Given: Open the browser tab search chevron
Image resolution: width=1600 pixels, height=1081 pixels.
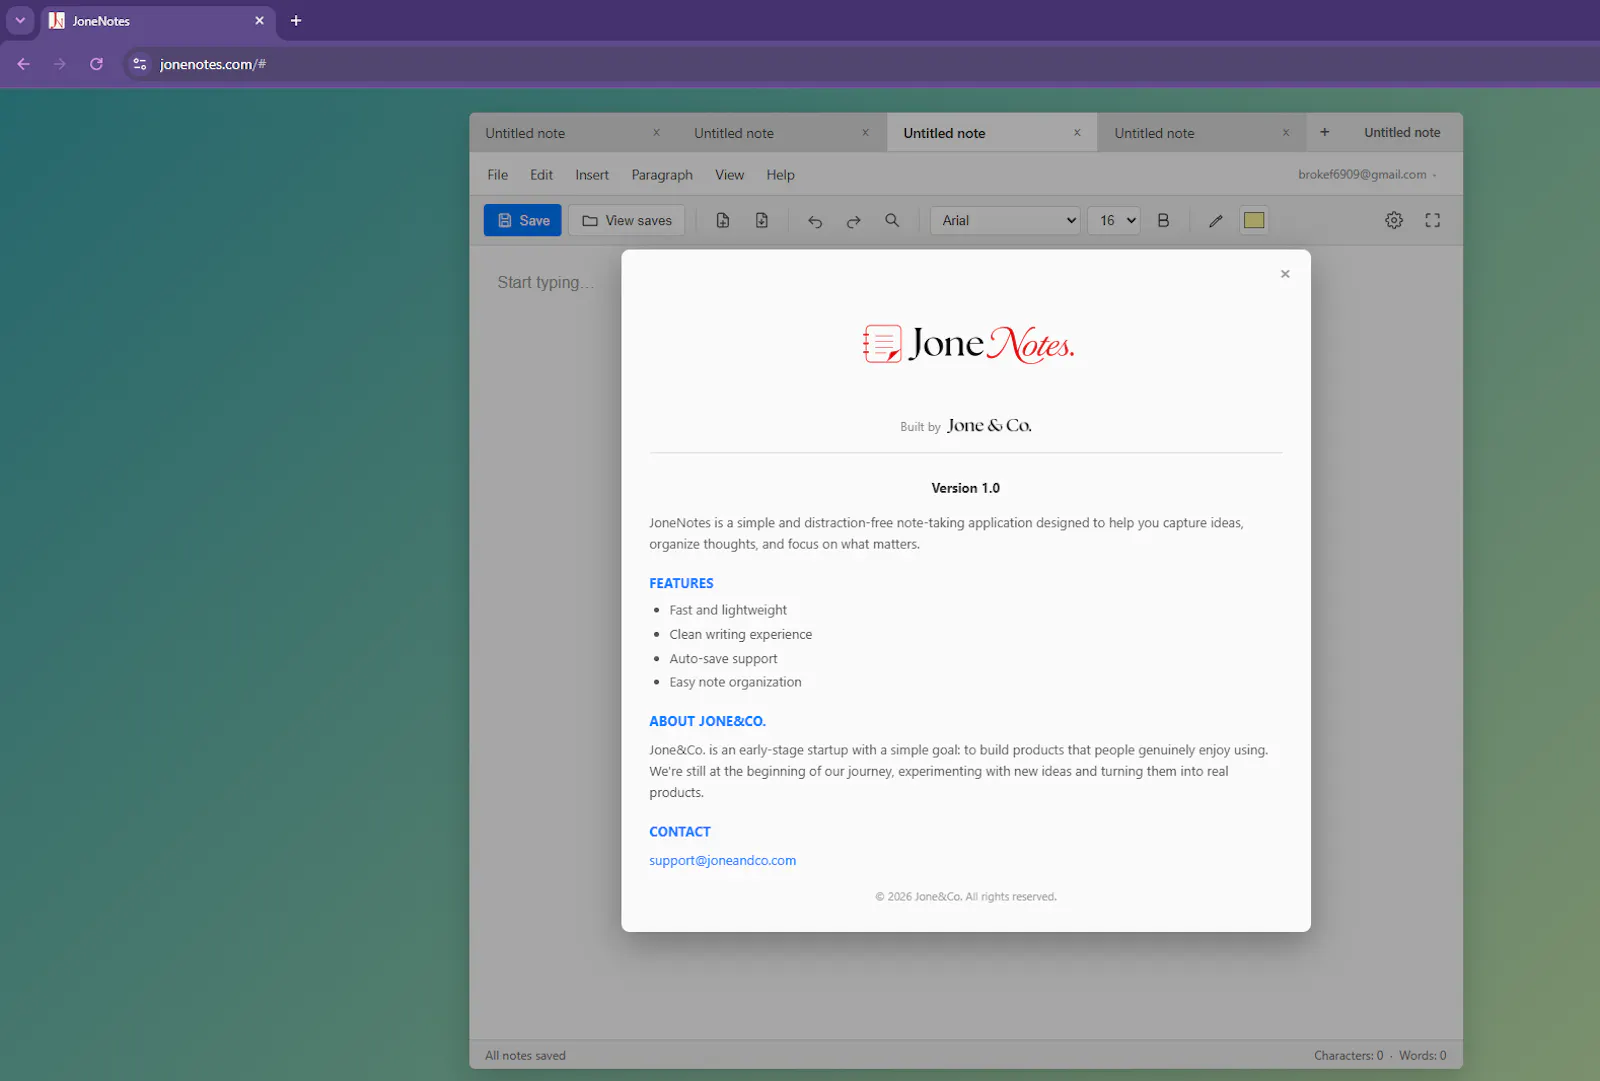Looking at the screenshot, I should (20, 21).
